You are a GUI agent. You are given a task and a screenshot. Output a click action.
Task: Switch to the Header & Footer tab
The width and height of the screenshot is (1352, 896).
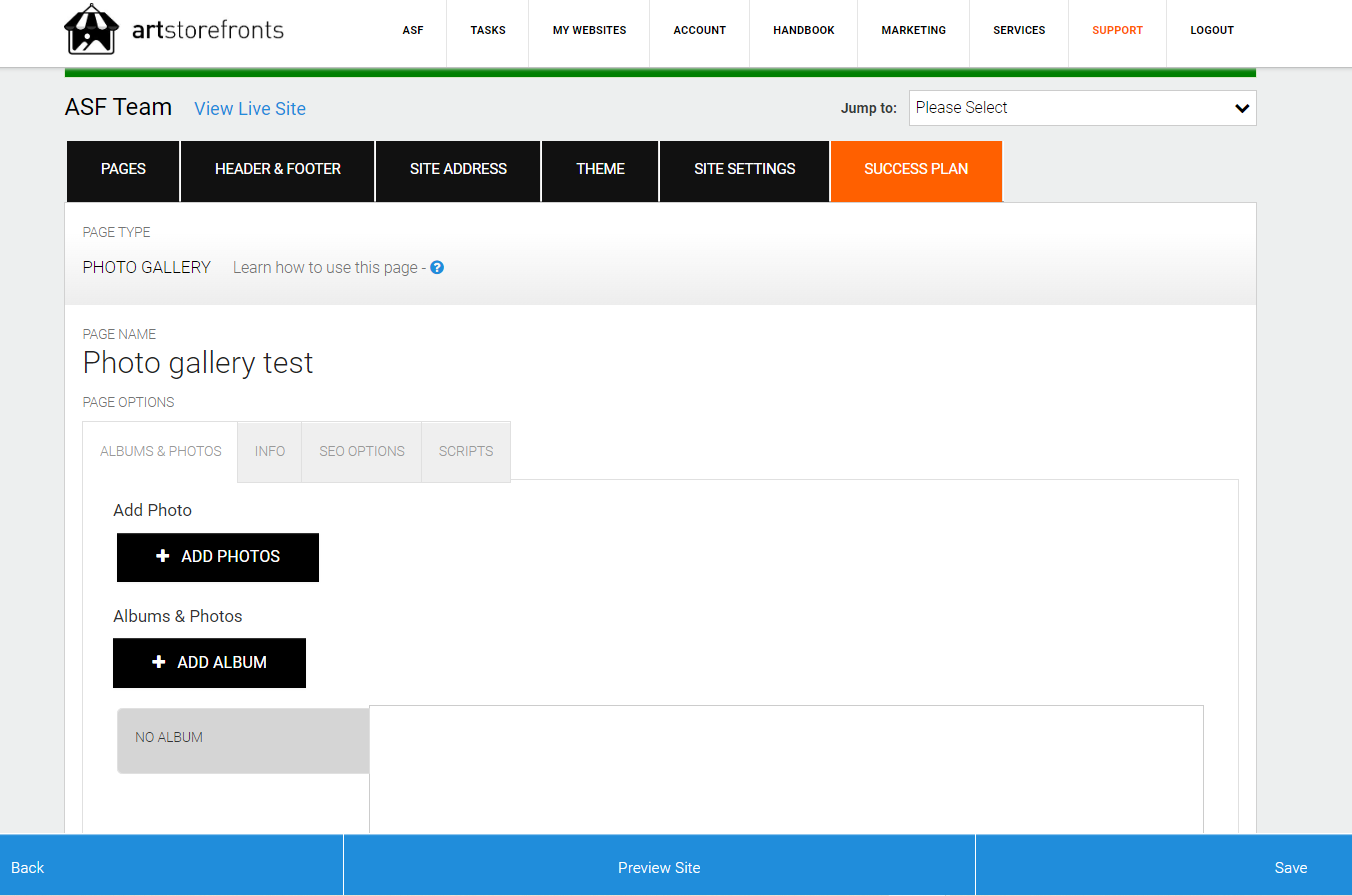pyautogui.click(x=278, y=170)
